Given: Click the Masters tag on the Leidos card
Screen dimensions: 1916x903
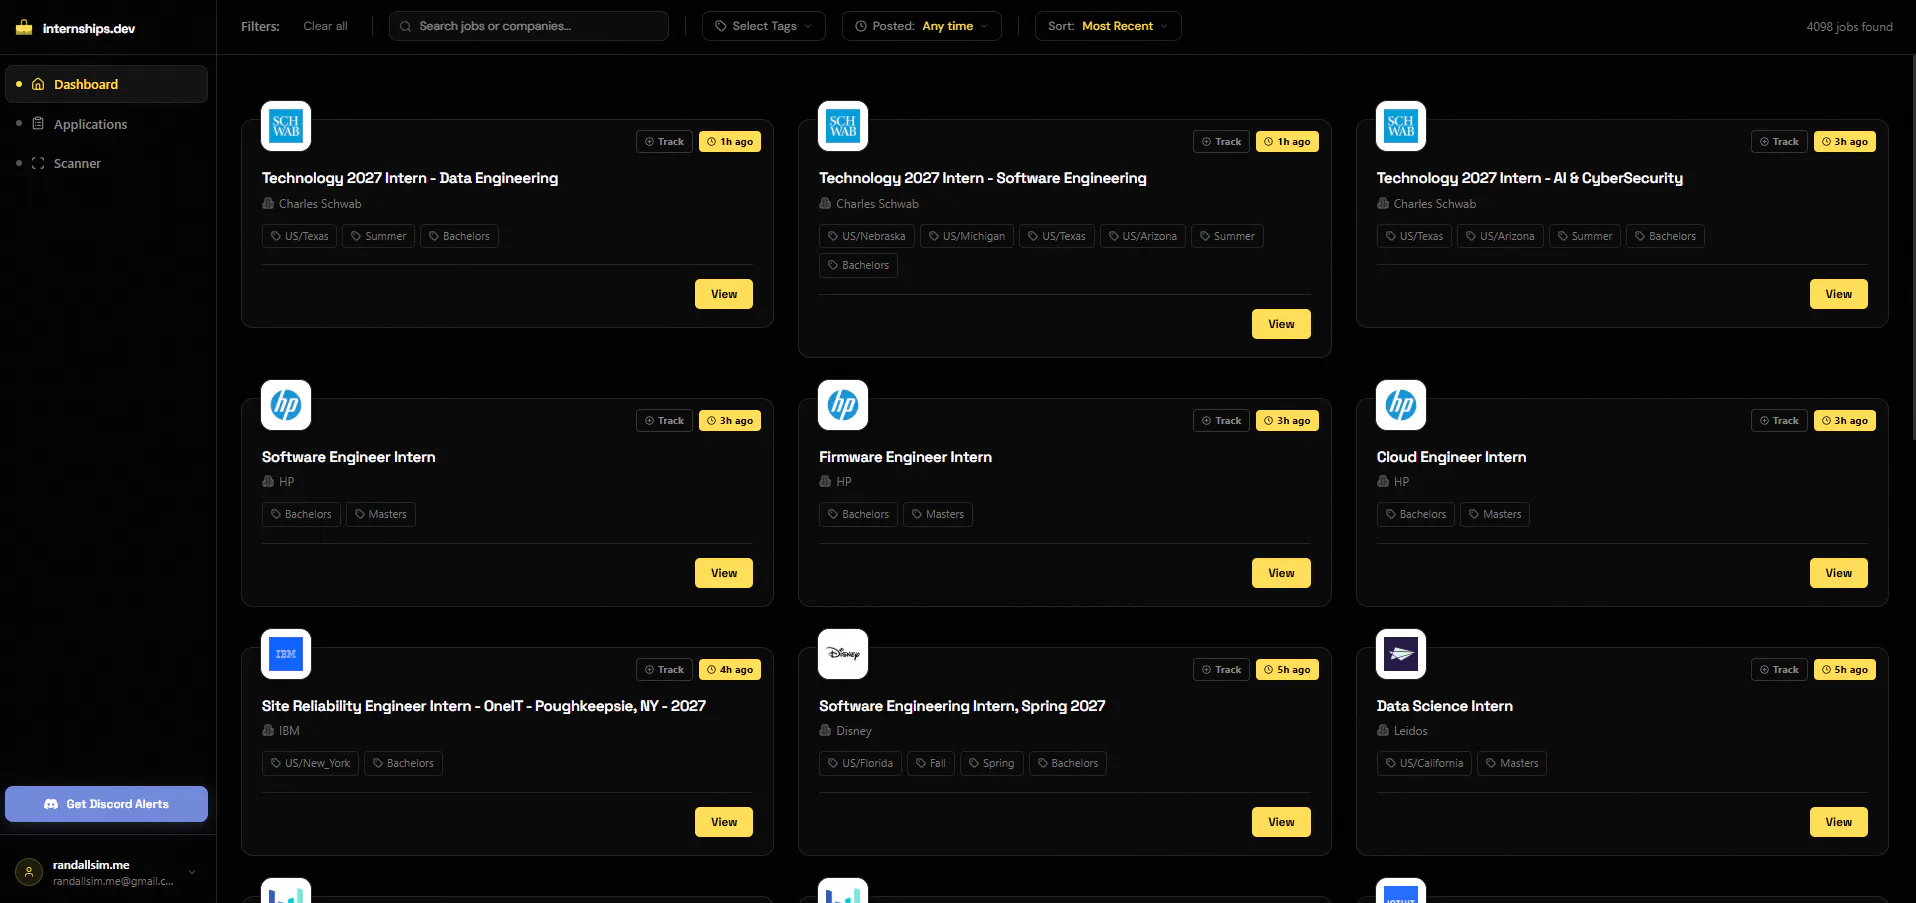Looking at the screenshot, I should pos(1512,763).
